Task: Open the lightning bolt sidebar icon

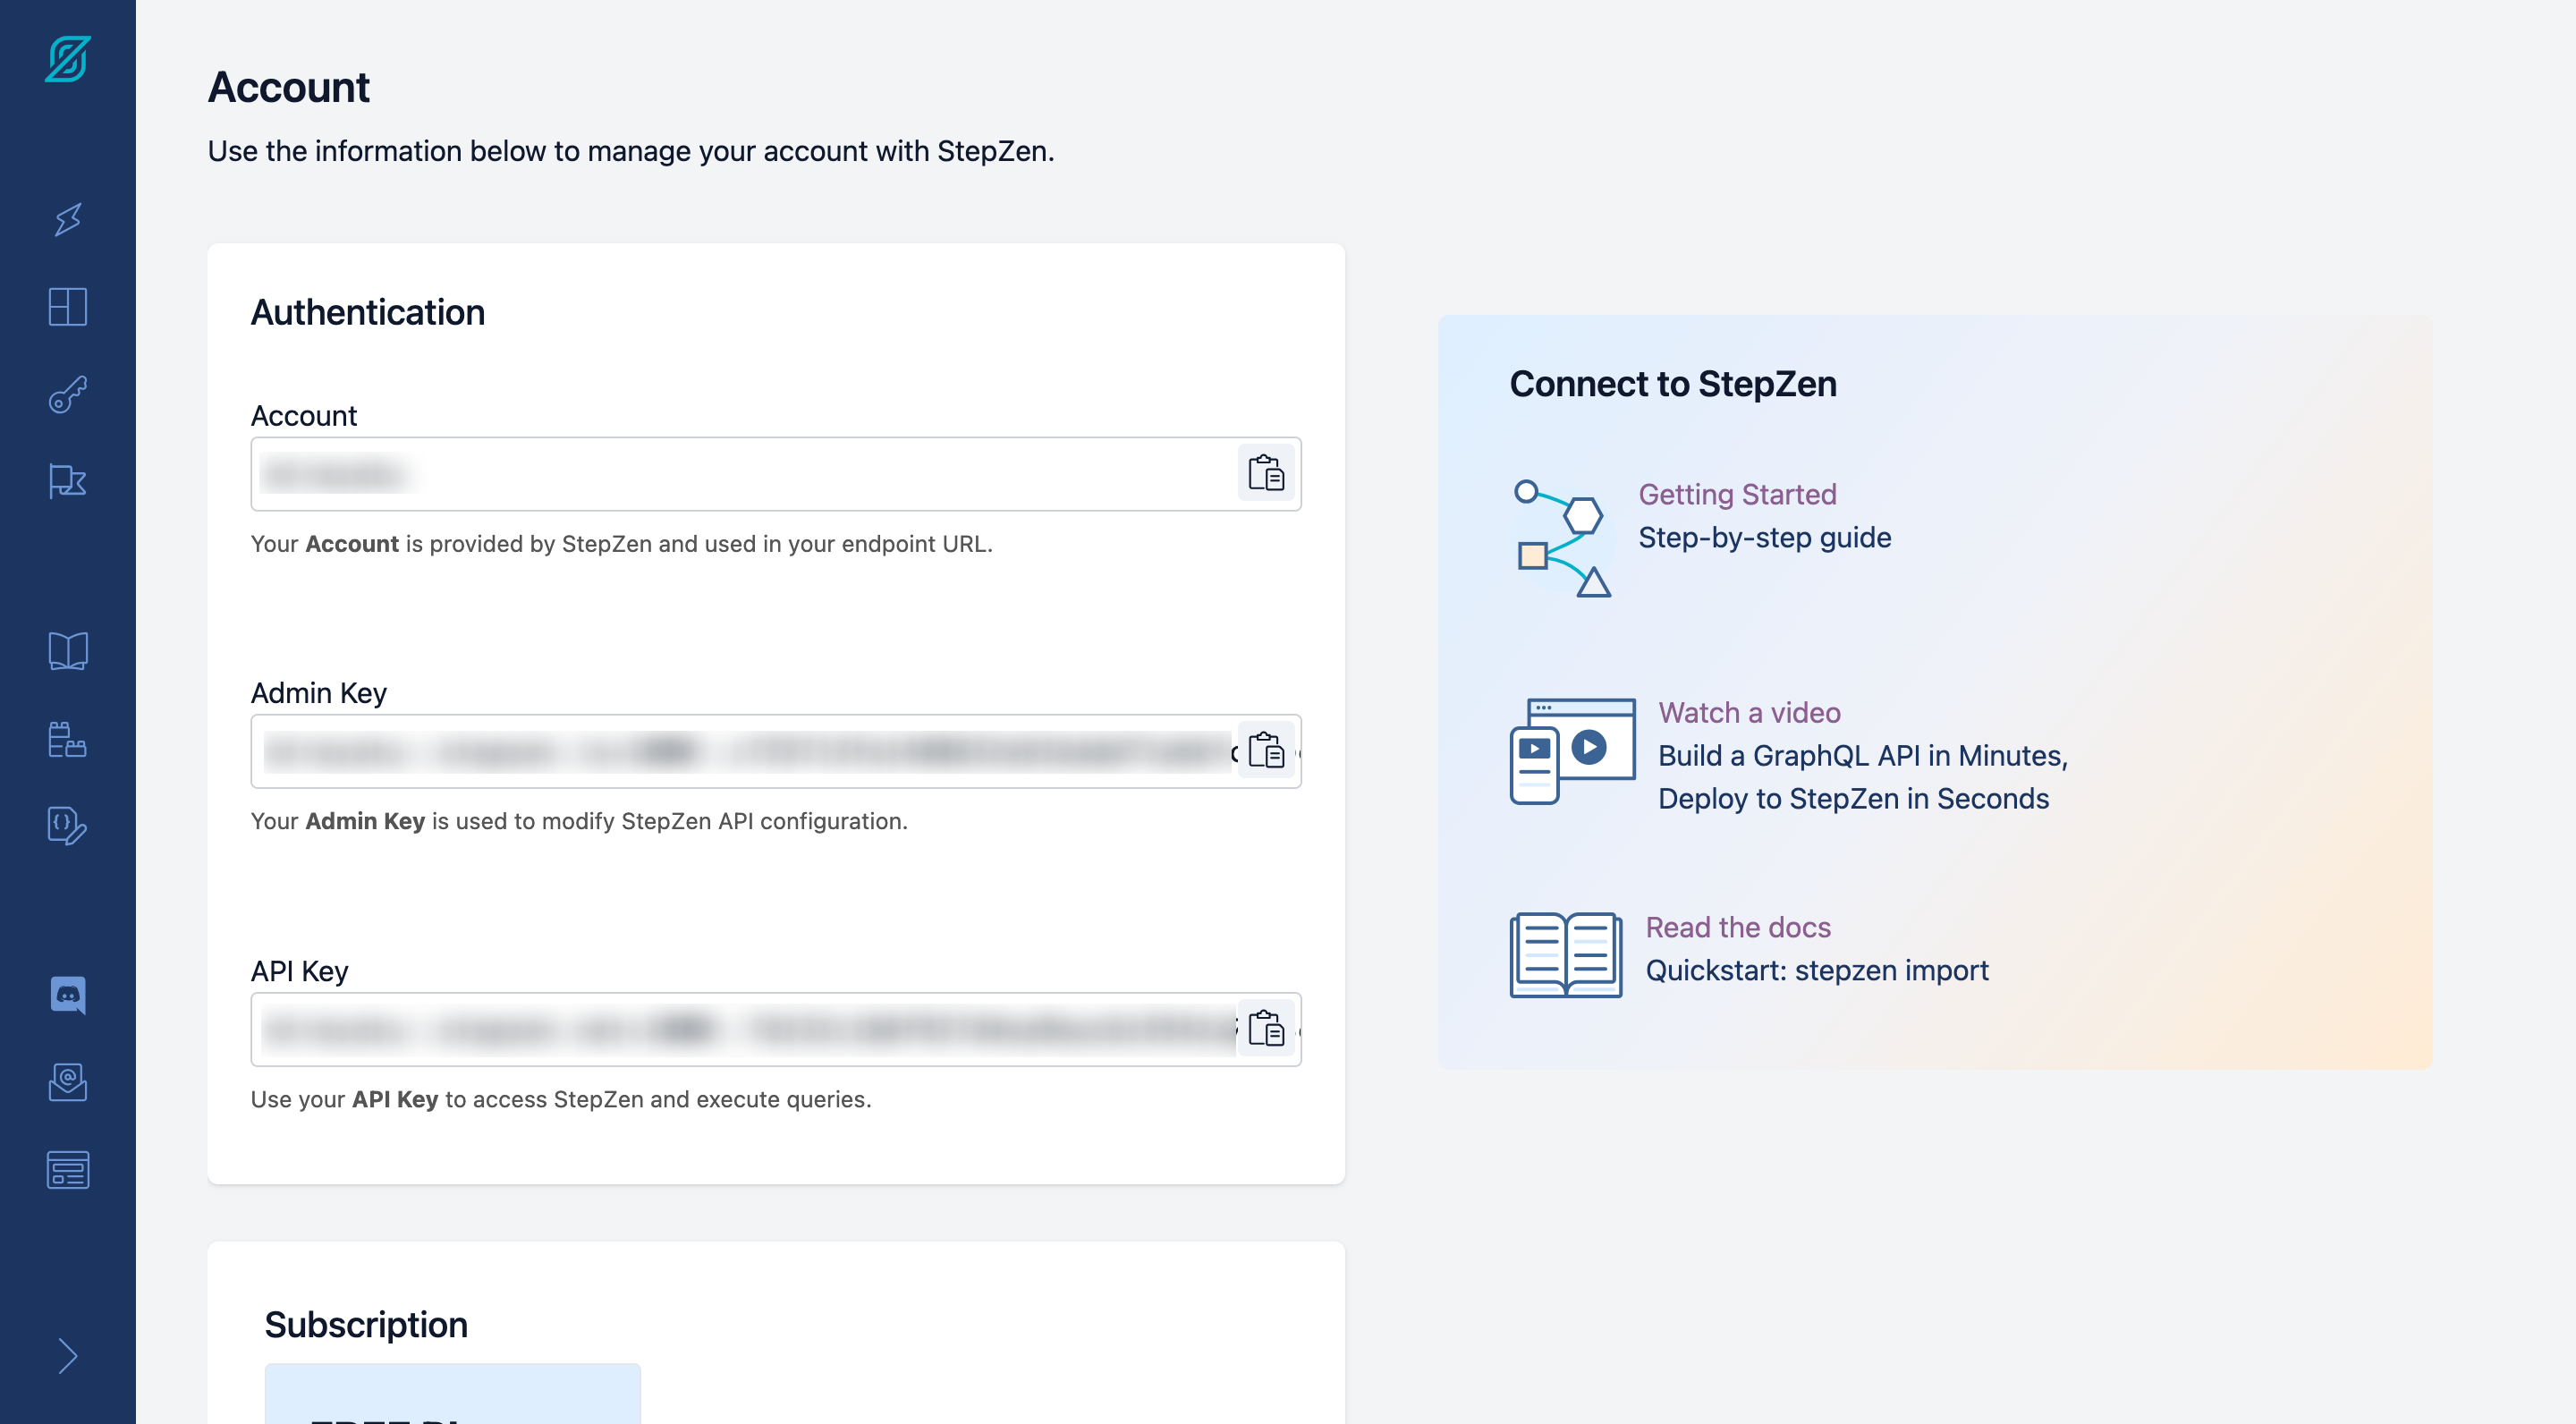Action: pyautogui.click(x=68, y=219)
